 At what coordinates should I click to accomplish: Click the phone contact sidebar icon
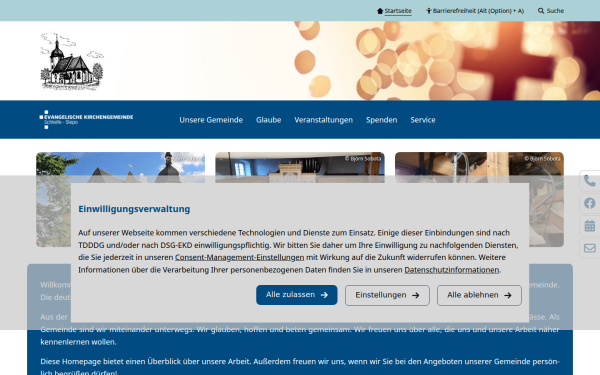click(590, 181)
